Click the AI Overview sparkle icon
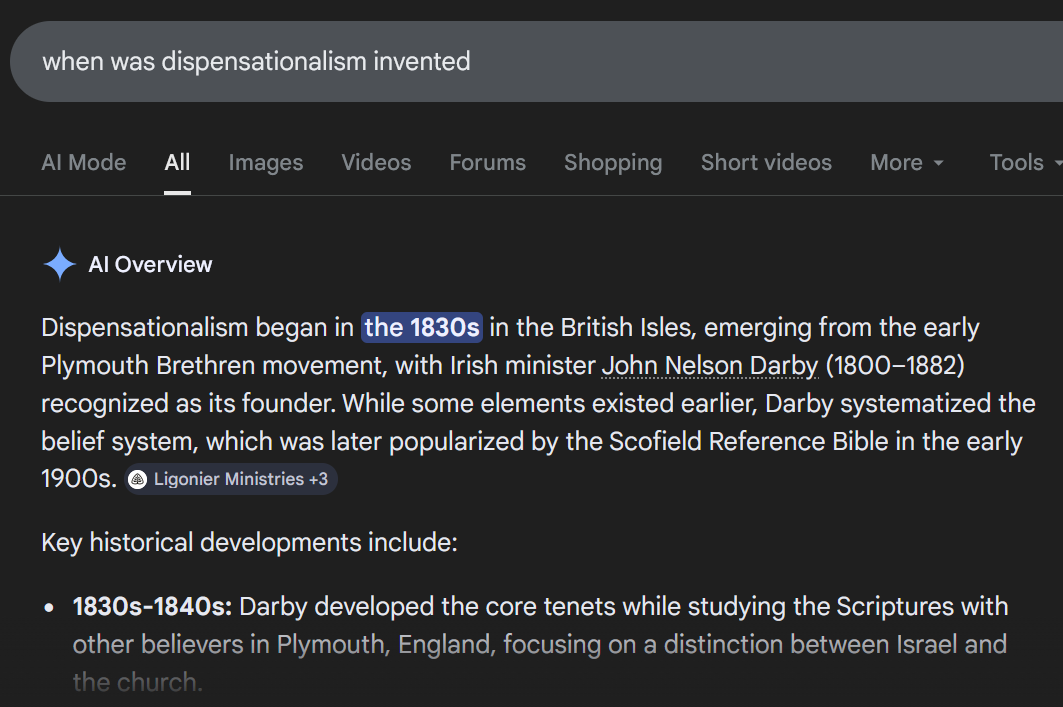The height and width of the screenshot is (707, 1063). (60, 264)
